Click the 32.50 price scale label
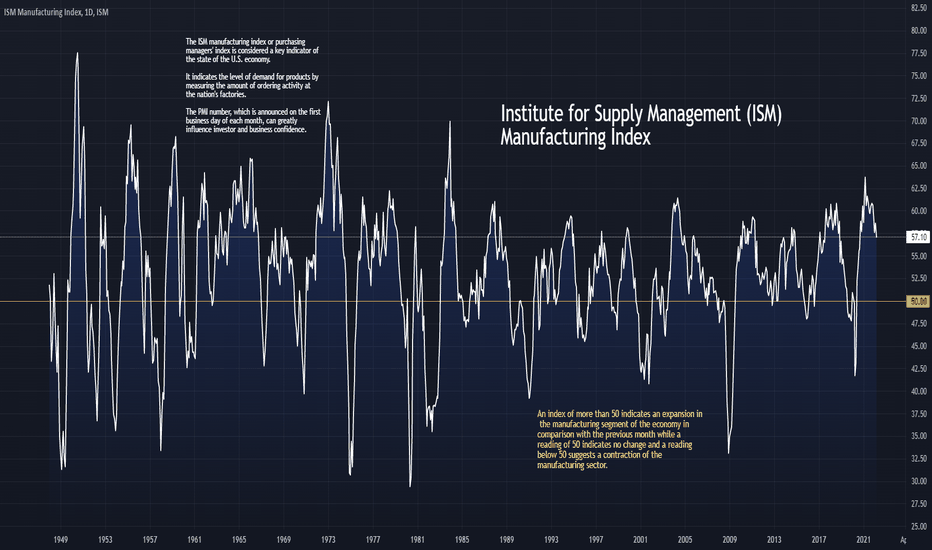Screen dimensions: 932x550 918,458
